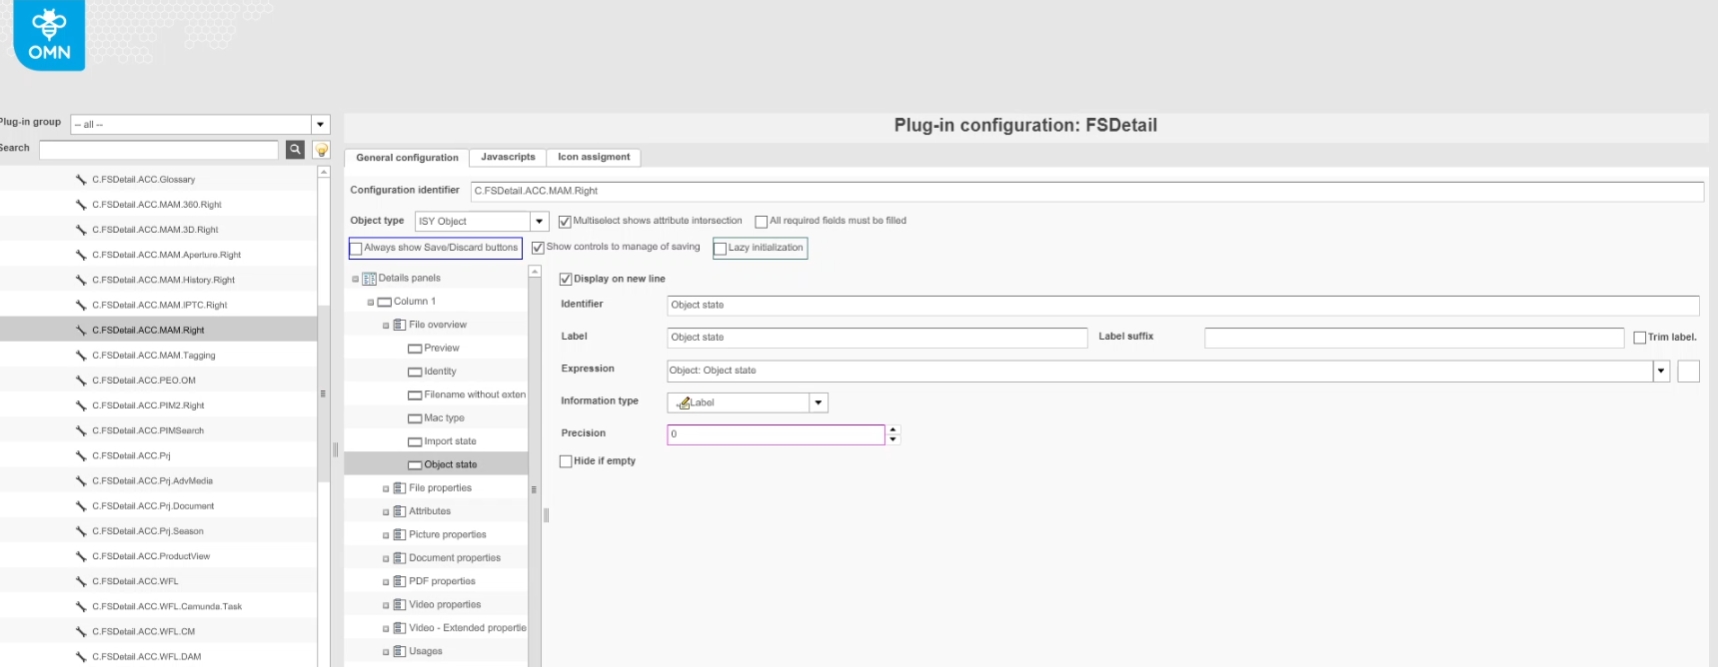Check the Hide if empty option
1718x667 pixels.
(x=566, y=461)
